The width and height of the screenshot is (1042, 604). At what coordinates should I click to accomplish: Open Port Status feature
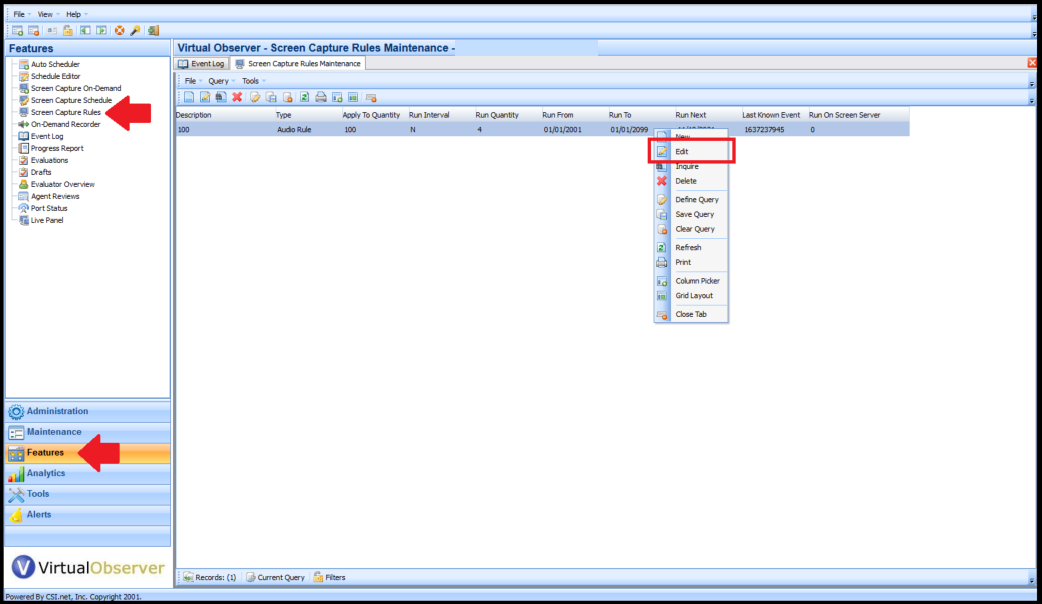pos(49,208)
